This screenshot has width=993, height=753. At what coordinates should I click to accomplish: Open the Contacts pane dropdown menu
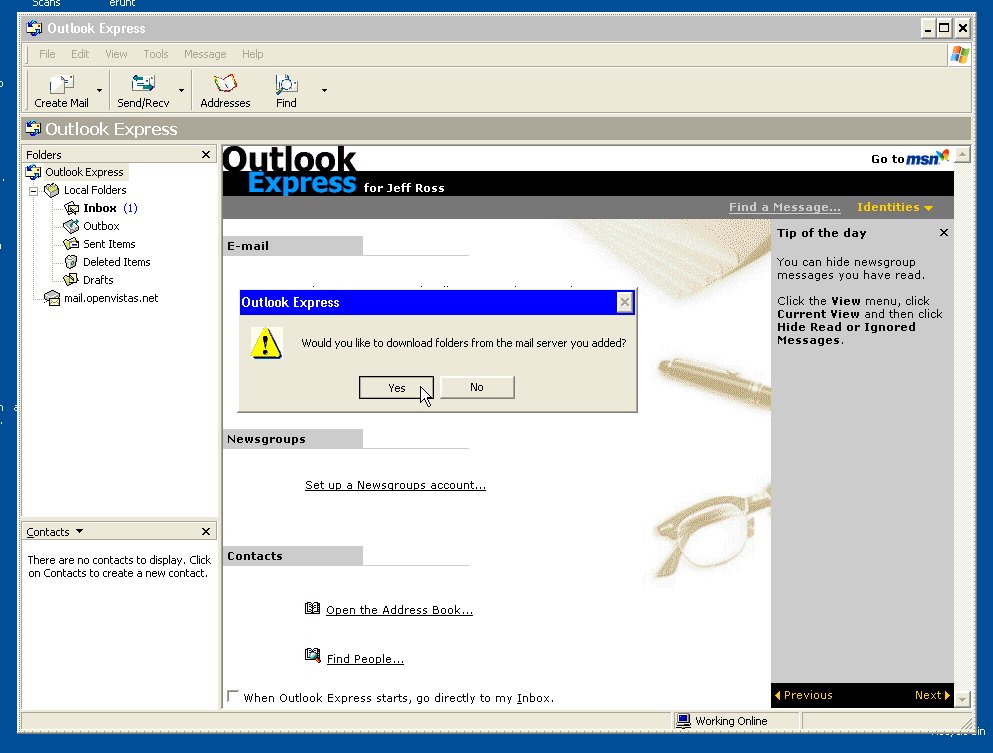coord(79,531)
